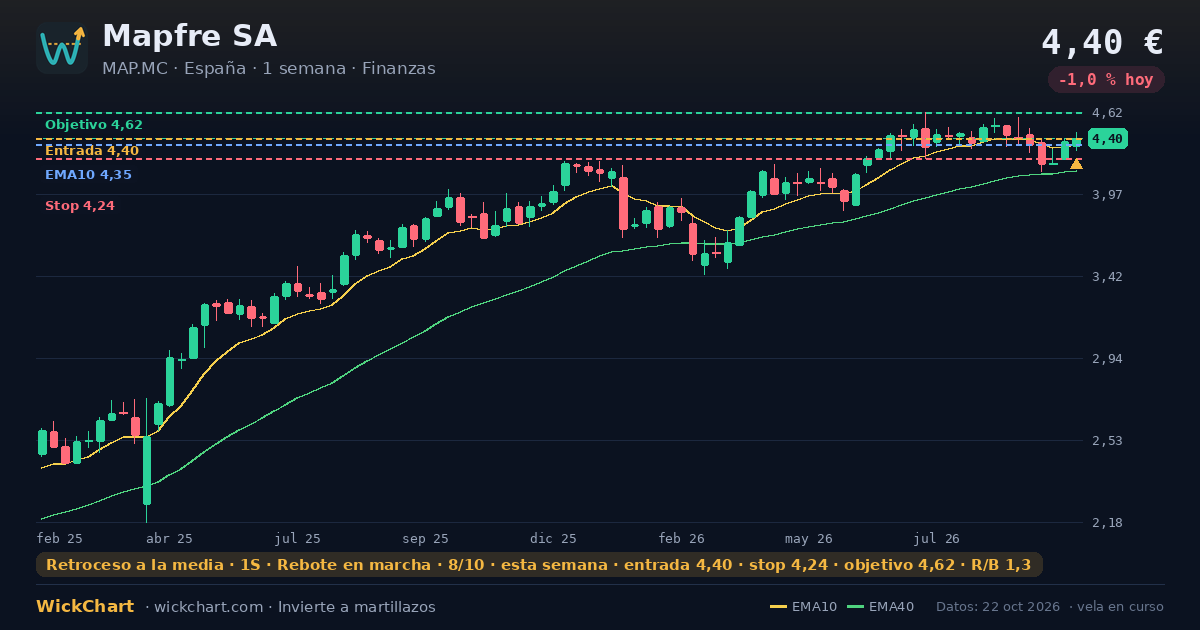Click the 3,97 price axis label
Viewport: 1200px width, 630px height.
1107,194
